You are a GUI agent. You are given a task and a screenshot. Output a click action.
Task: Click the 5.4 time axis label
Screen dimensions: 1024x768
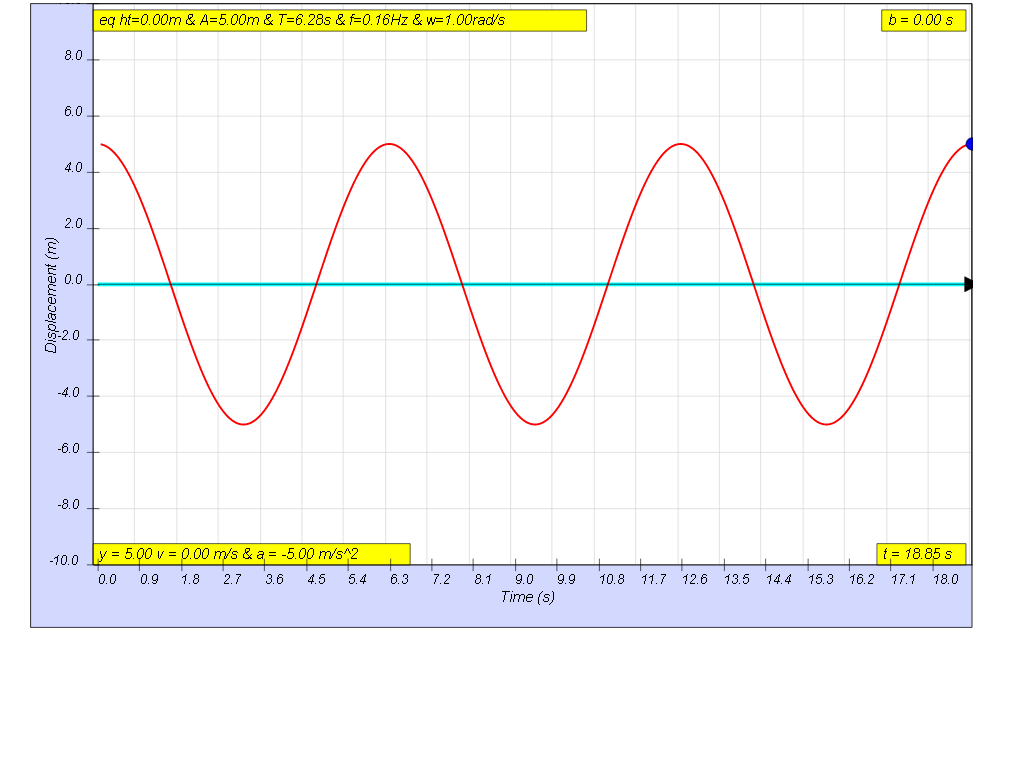coord(357,579)
